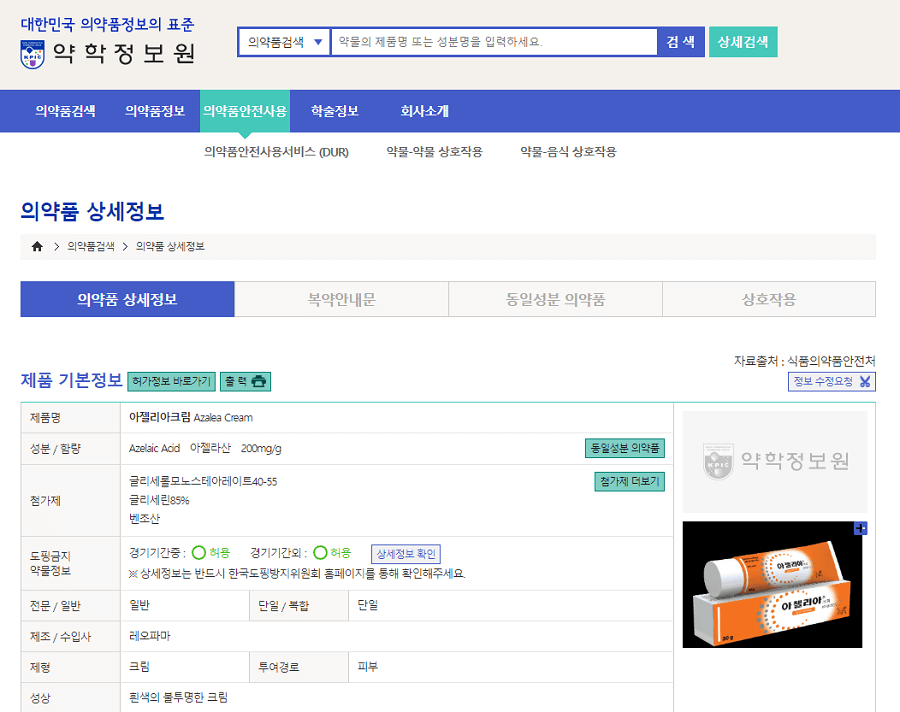Click 의약품 상세정보 breadcrumb text
Image resolution: width=900 pixels, height=712 pixels.
170,246
